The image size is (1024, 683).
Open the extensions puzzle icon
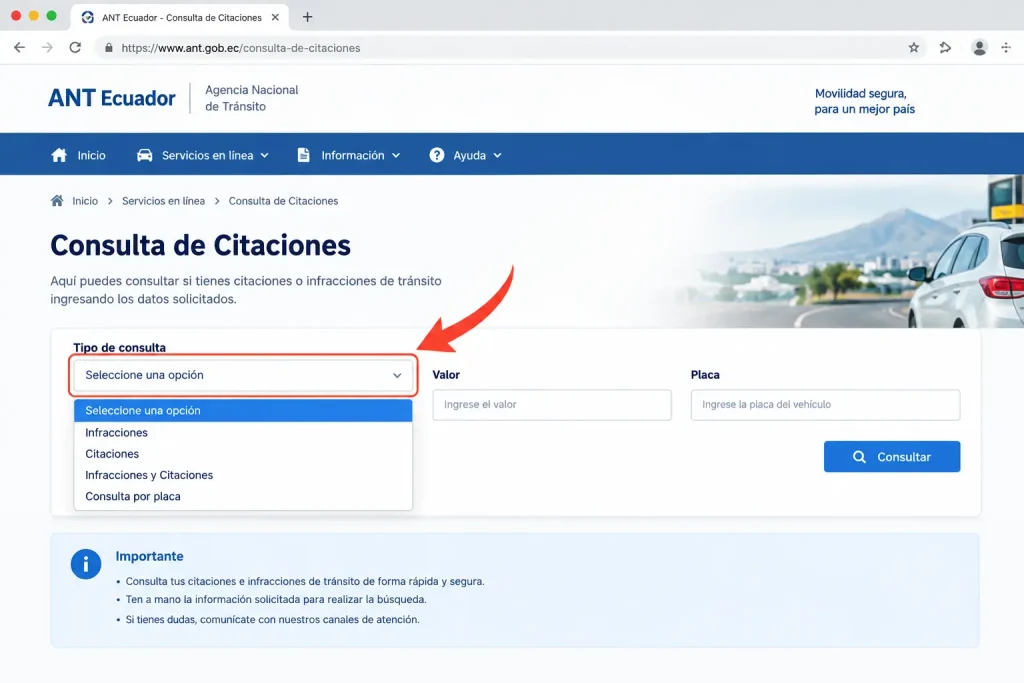click(x=945, y=48)
